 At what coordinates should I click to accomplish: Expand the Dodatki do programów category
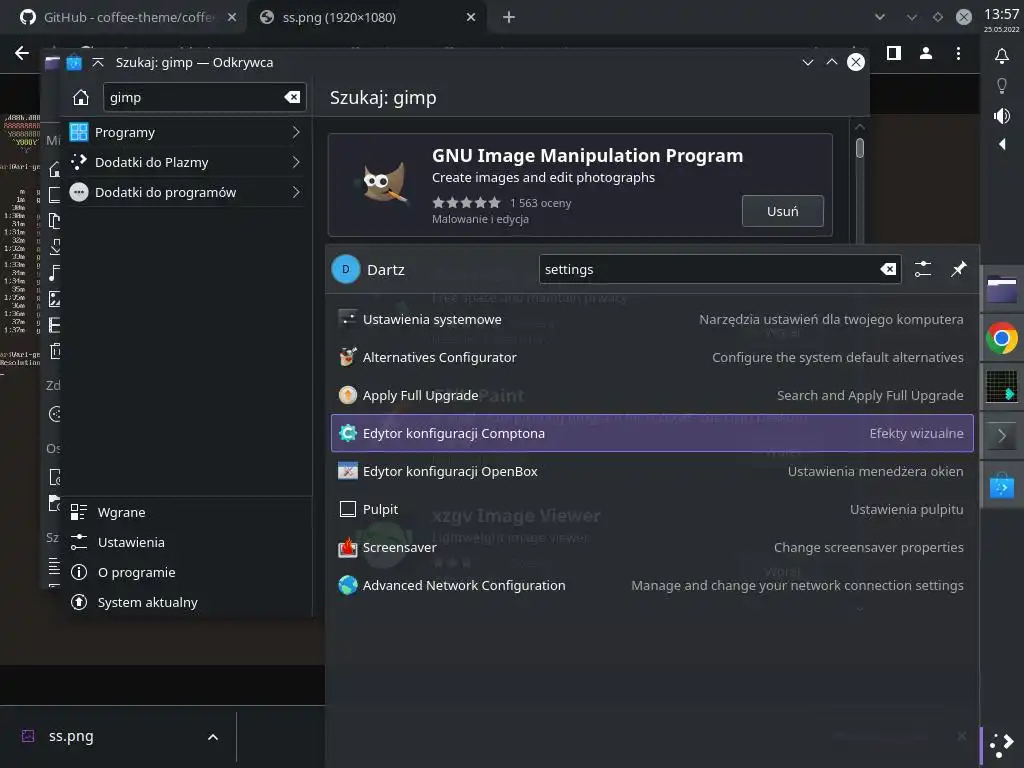[x=186, y=193]
